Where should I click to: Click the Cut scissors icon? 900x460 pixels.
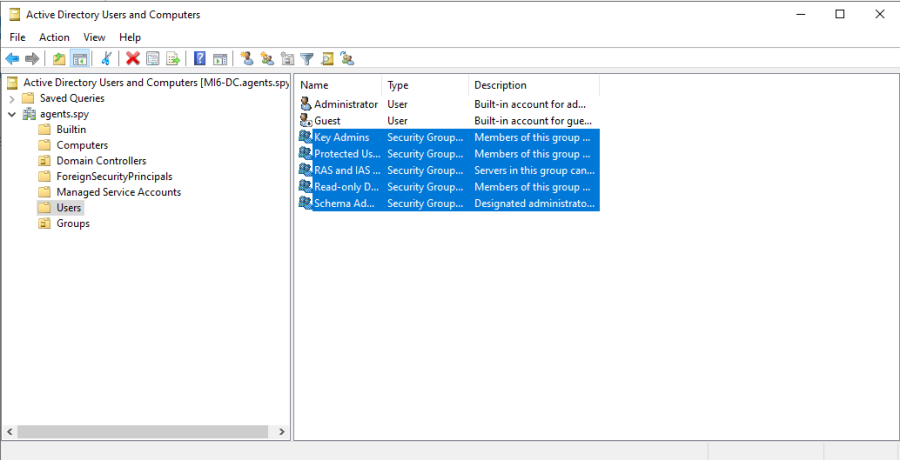(x=106, y=59)
